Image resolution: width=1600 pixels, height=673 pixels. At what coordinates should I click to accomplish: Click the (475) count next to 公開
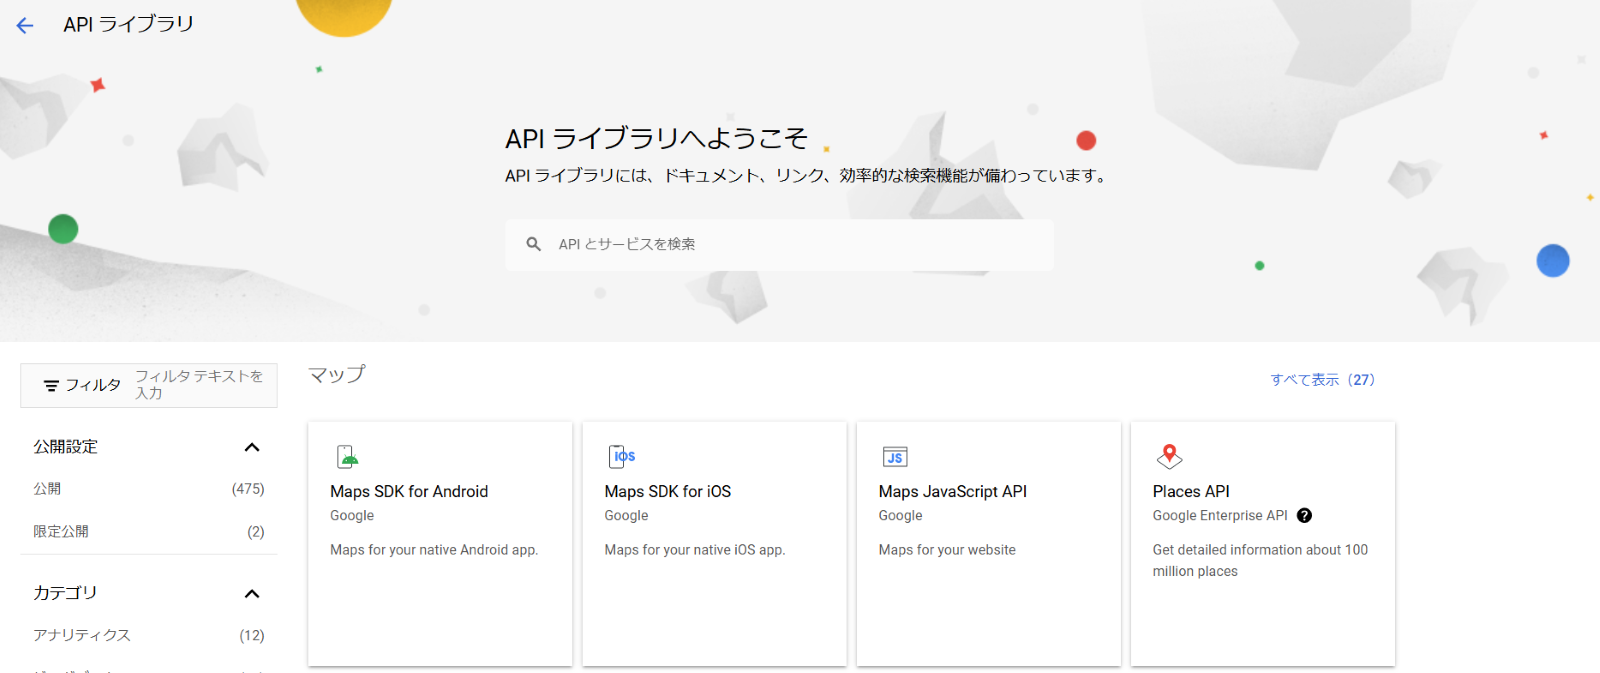248,489
